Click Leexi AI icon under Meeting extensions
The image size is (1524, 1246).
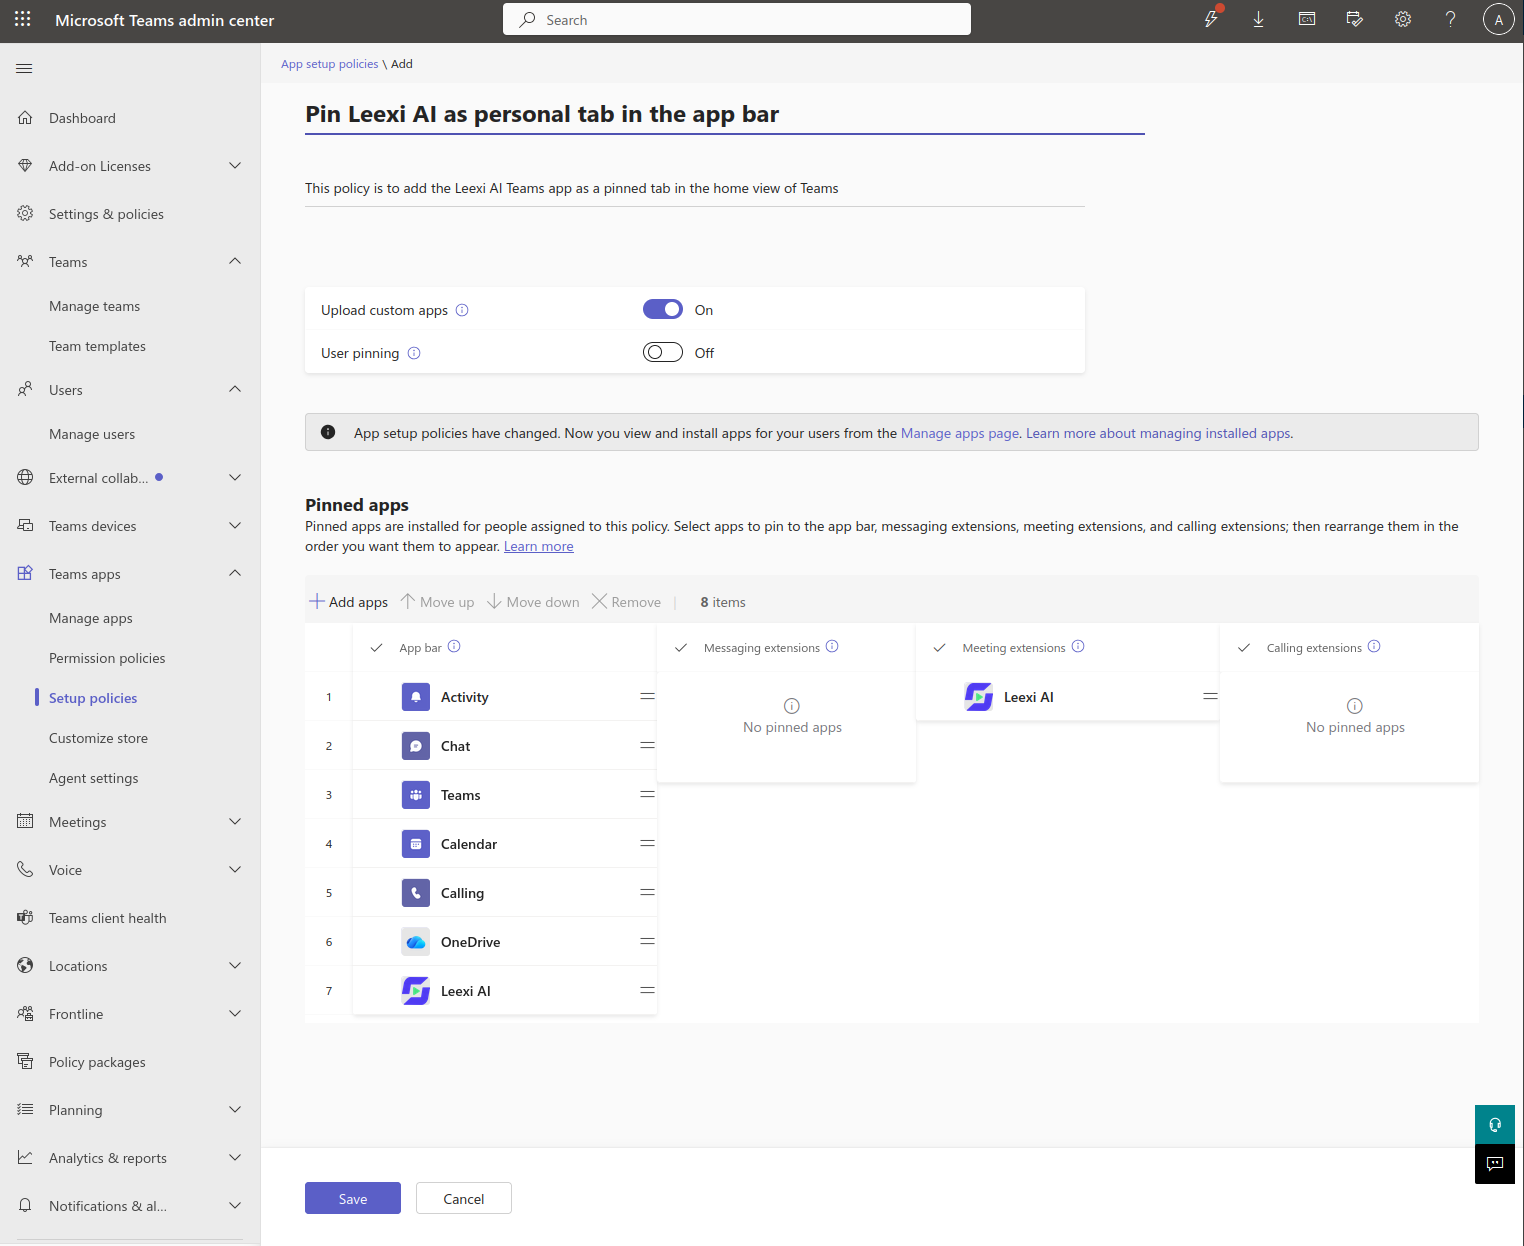(979, 697)
